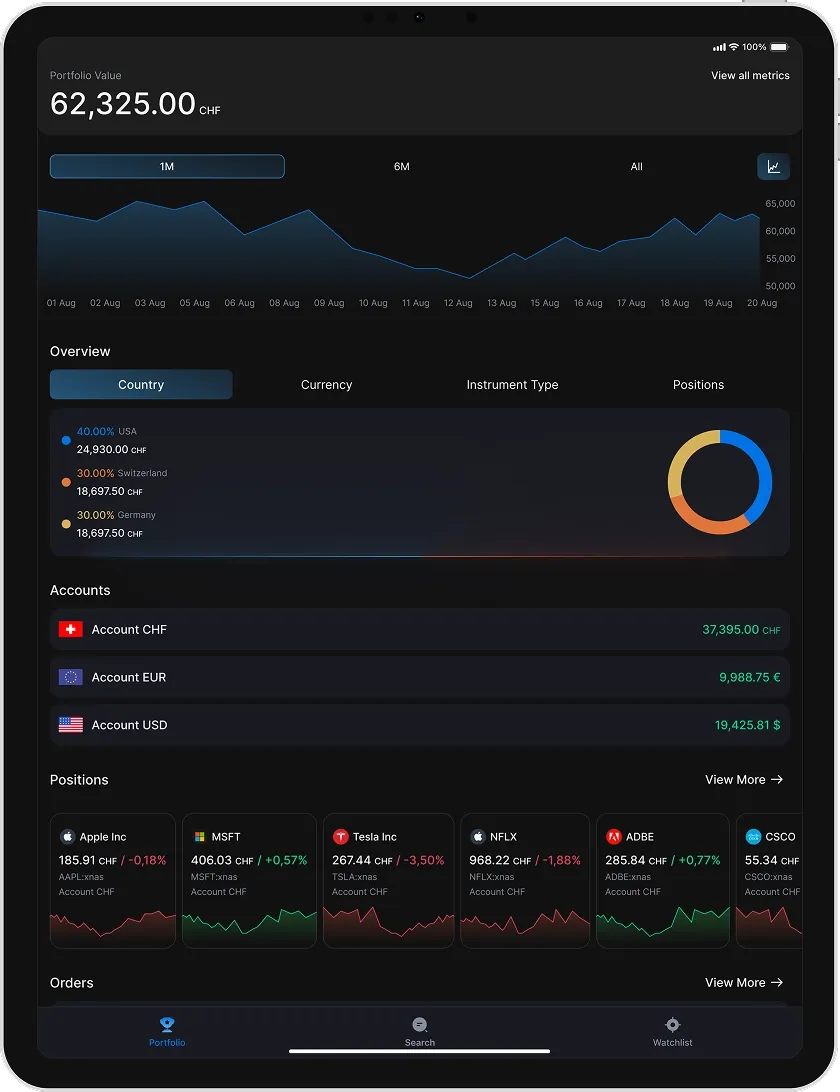Switch to the Instrument Type tab

tap(512, 384)
